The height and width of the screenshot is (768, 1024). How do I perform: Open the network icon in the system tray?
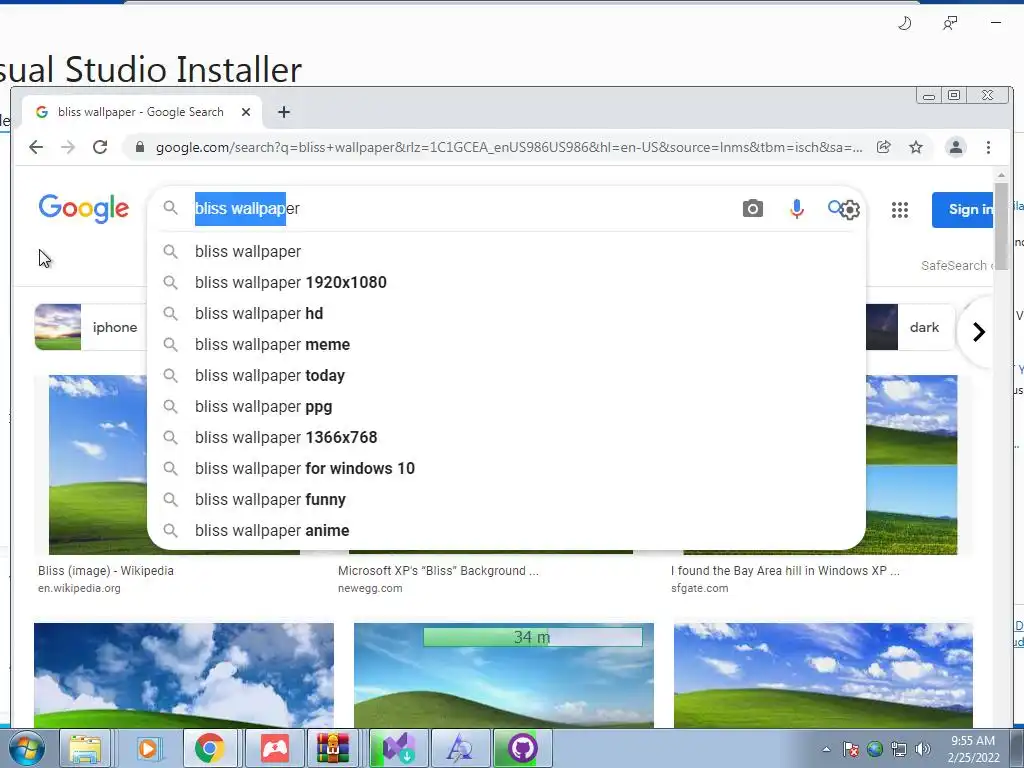[x=899, y=749]
